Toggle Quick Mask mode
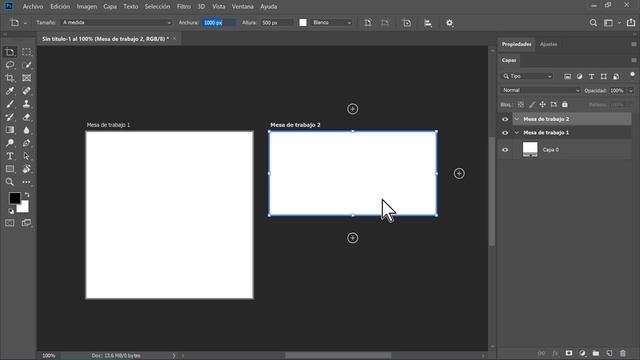 [x=10, y=223]
